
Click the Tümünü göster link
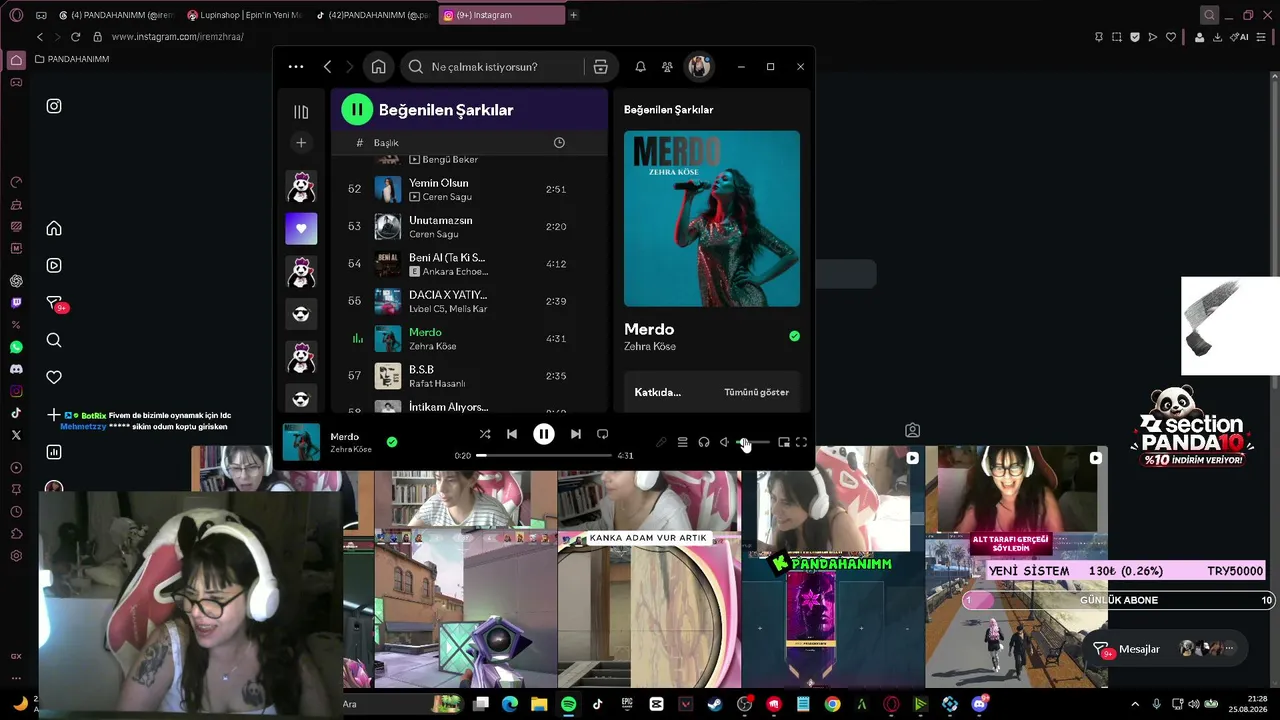click(756, 392)
